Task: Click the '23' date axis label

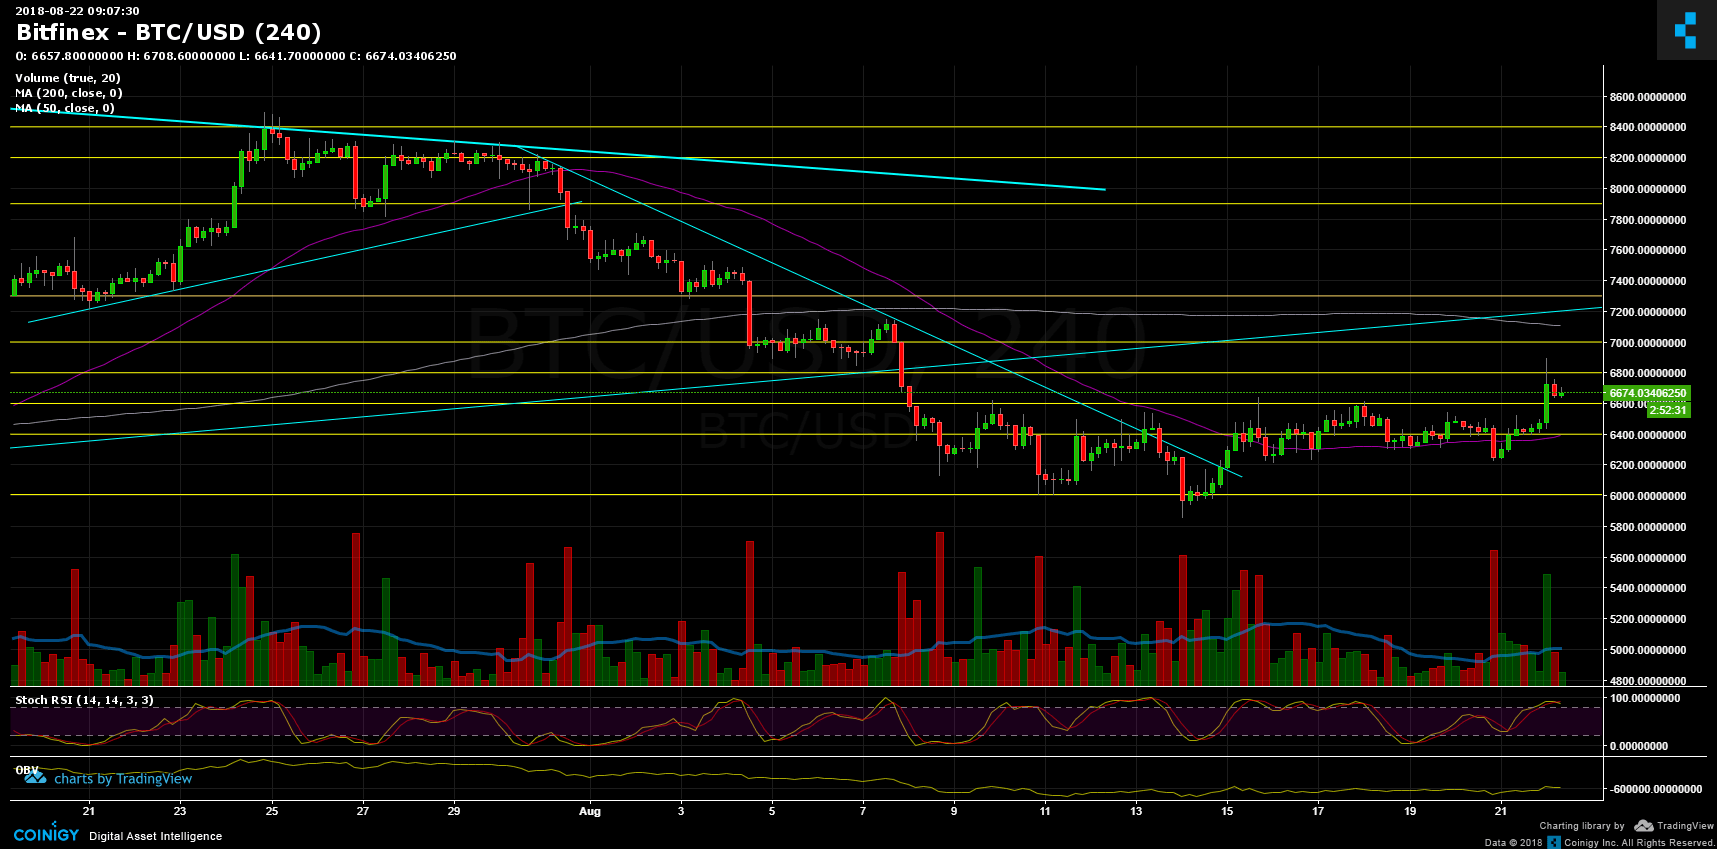Action: point(180,811)
